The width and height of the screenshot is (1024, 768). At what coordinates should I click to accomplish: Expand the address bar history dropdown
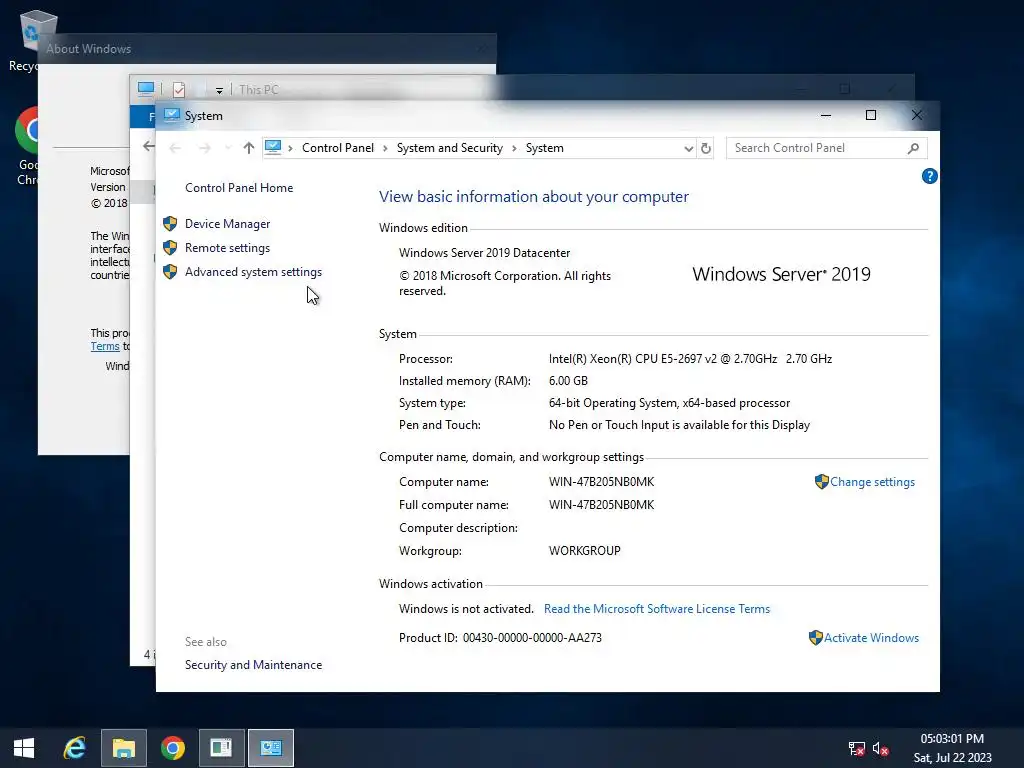point(688,149)
